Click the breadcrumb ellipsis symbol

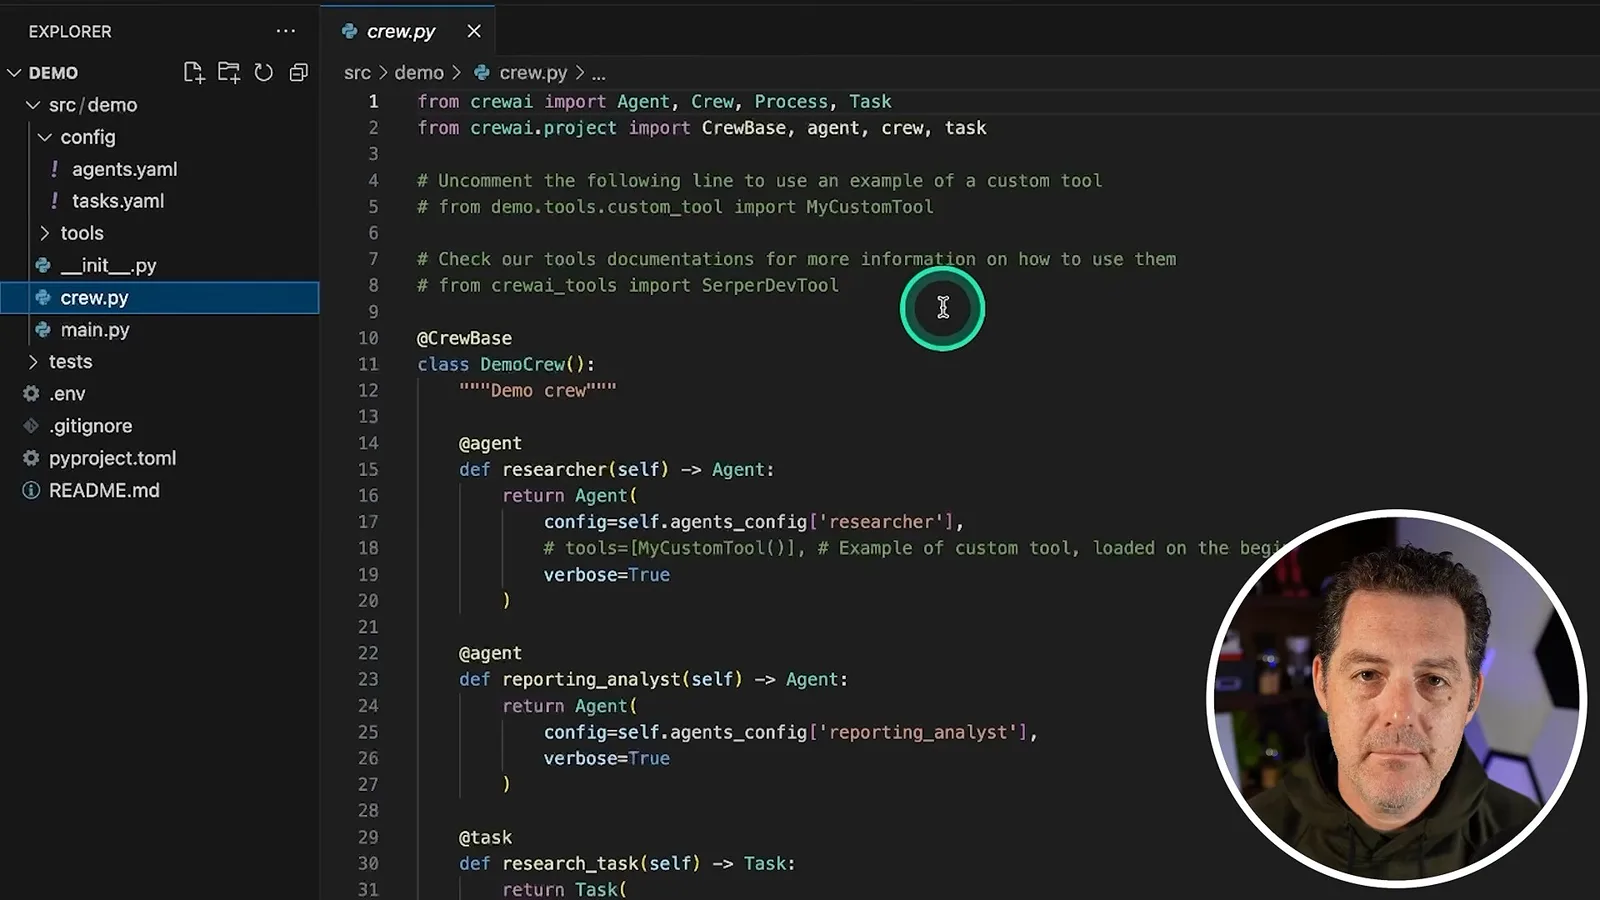click(598, 74)
